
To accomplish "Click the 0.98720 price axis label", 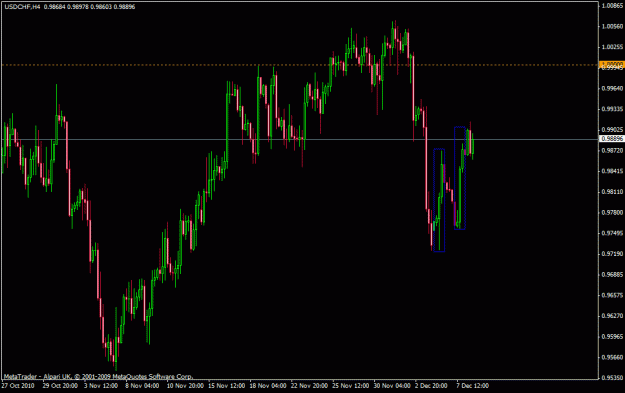I will click(612, 150).
